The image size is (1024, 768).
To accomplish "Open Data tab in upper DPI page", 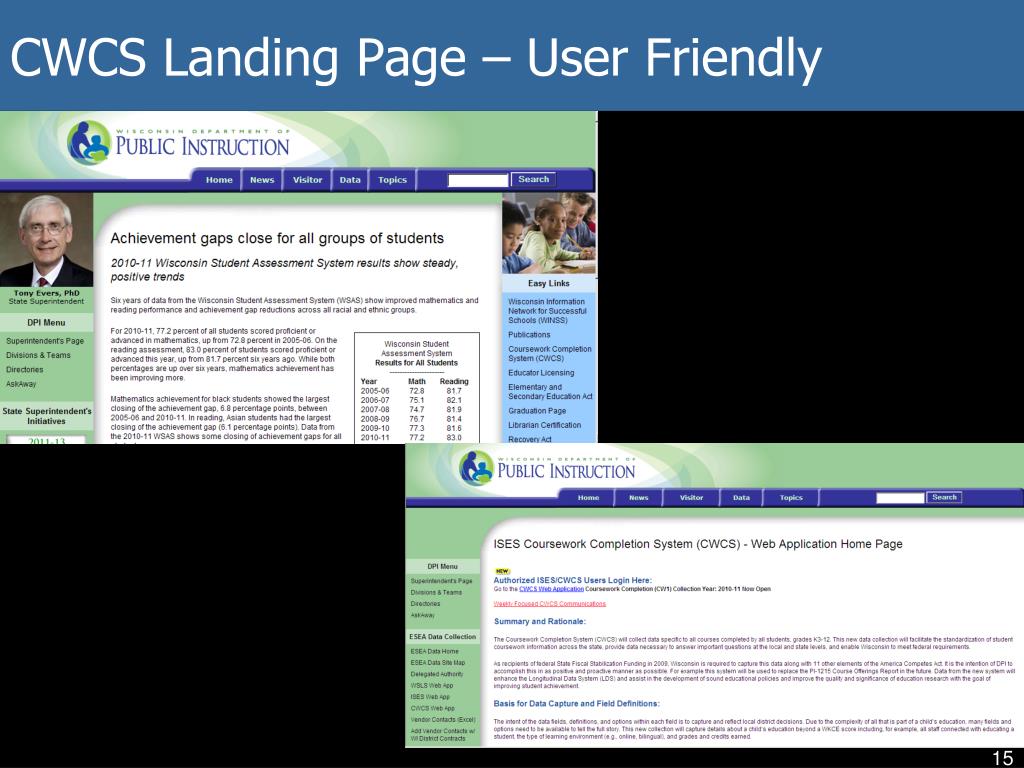I will [x=350, y=180].
